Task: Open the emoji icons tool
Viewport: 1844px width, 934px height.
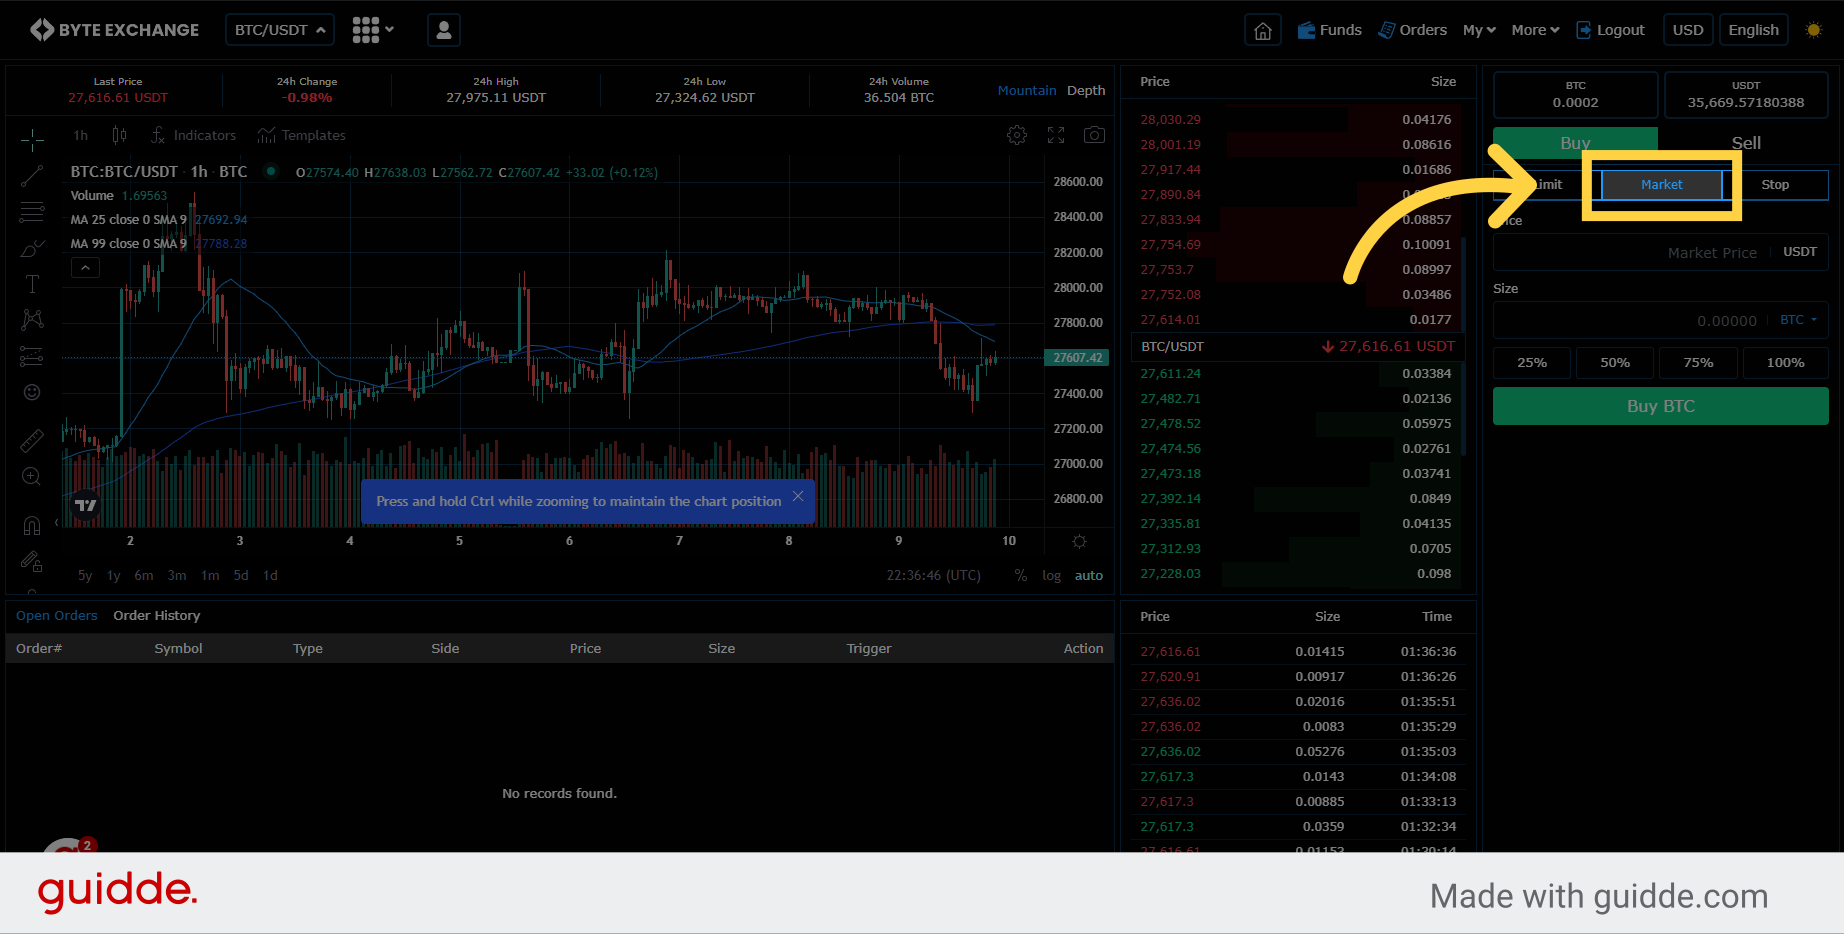Action: point(32,392)
